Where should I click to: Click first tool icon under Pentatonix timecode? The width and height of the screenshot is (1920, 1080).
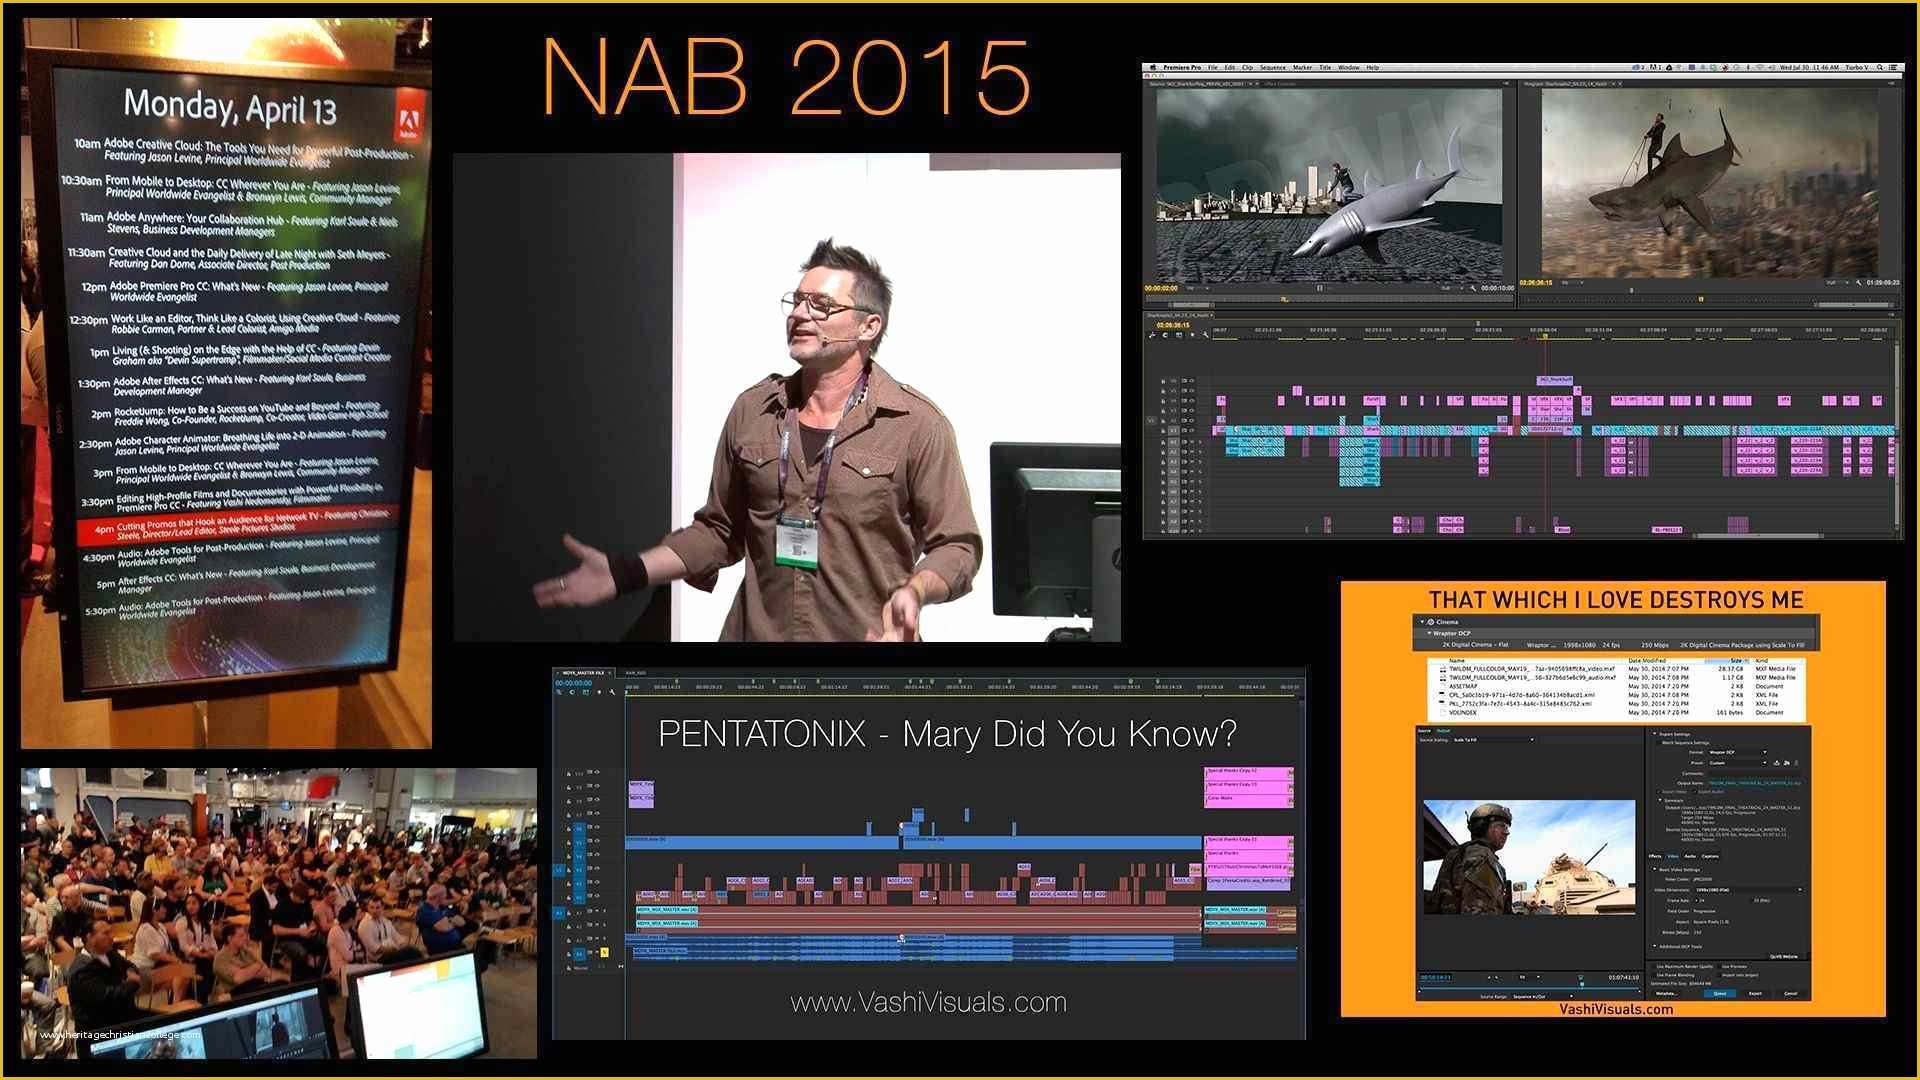pyautogui.click(x=559, y=692)
